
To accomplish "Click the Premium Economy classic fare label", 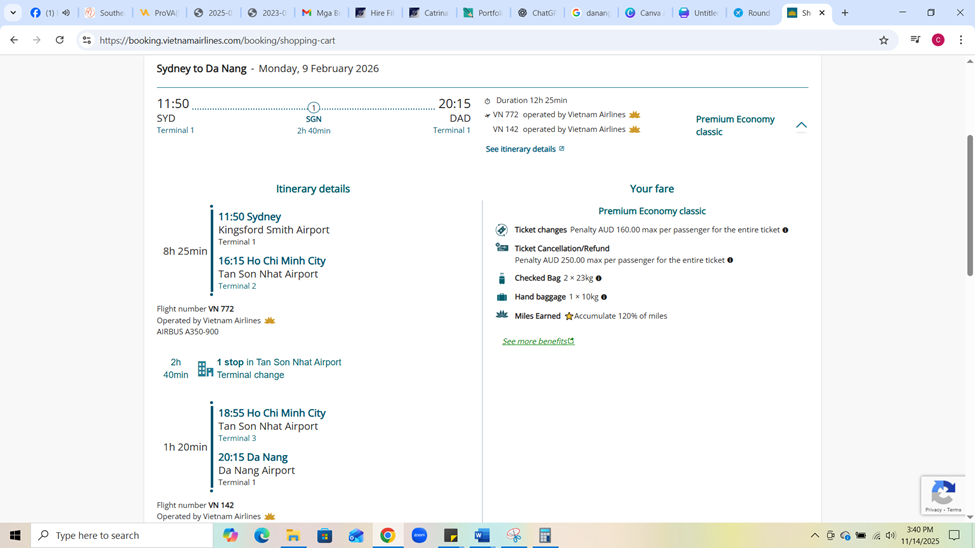I will (735, 125).
